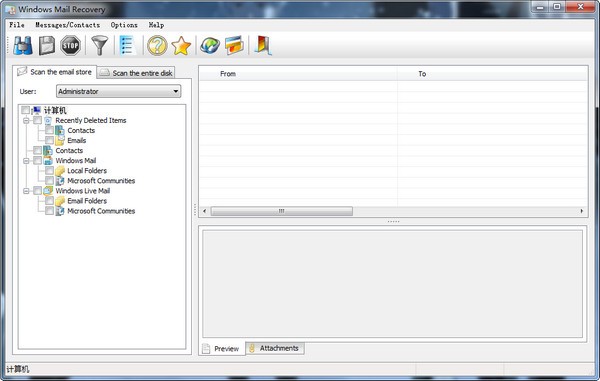This screenshot has width=600, height=381.
Task: Click the From column header
Action: [298, 74]
